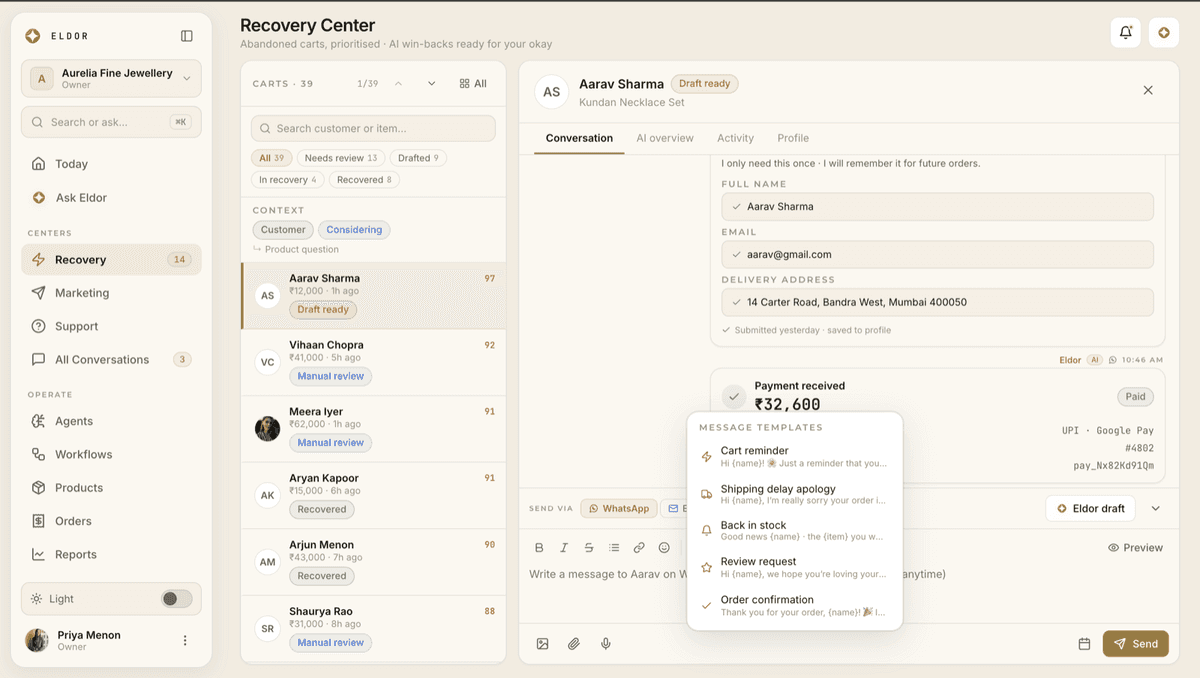Switch to Profile tab
The height and width of the screenshot is (678, 1200).
pos(793,138)
